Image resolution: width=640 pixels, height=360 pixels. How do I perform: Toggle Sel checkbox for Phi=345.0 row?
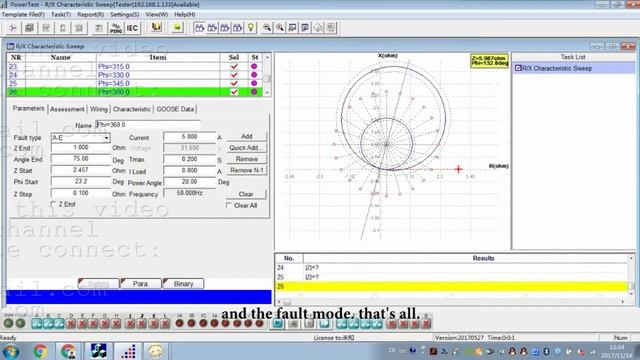click(234, 83)
